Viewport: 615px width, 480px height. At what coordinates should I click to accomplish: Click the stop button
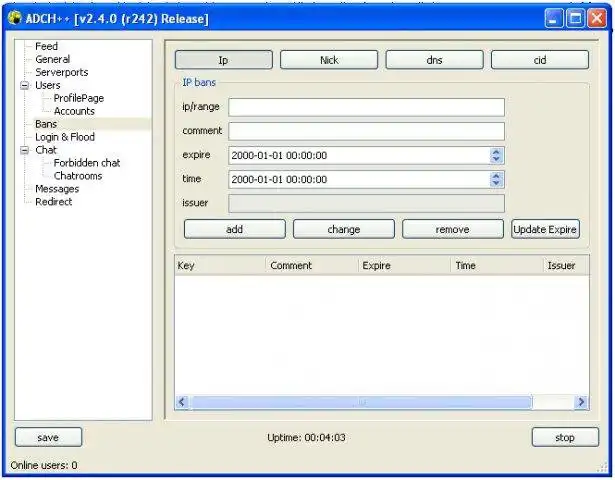pos(565,437)
